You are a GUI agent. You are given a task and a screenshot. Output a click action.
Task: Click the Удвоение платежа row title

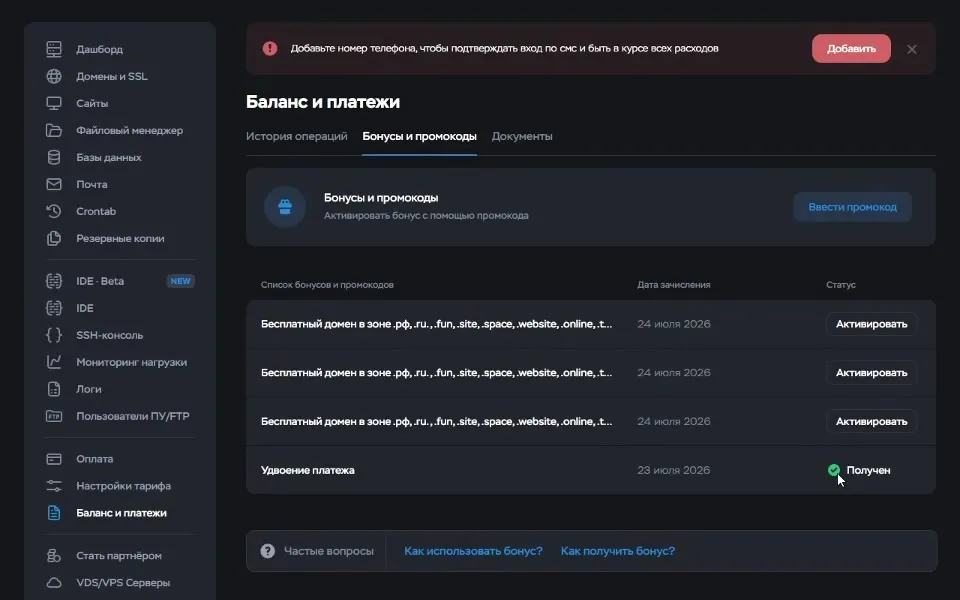(x=307, y=470)
